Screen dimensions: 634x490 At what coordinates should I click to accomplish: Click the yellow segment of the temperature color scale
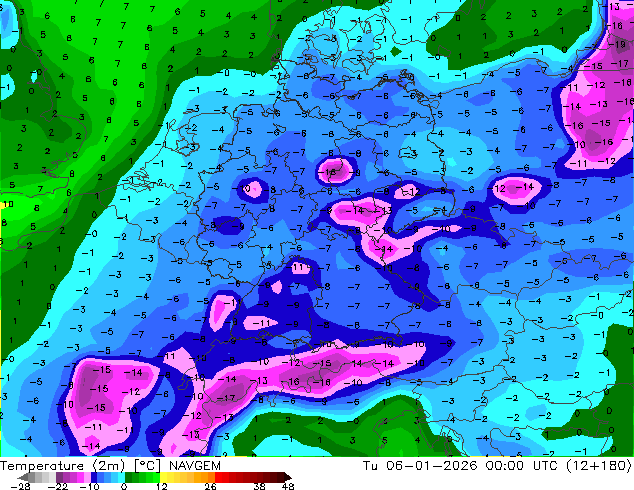tap(163, 477)
